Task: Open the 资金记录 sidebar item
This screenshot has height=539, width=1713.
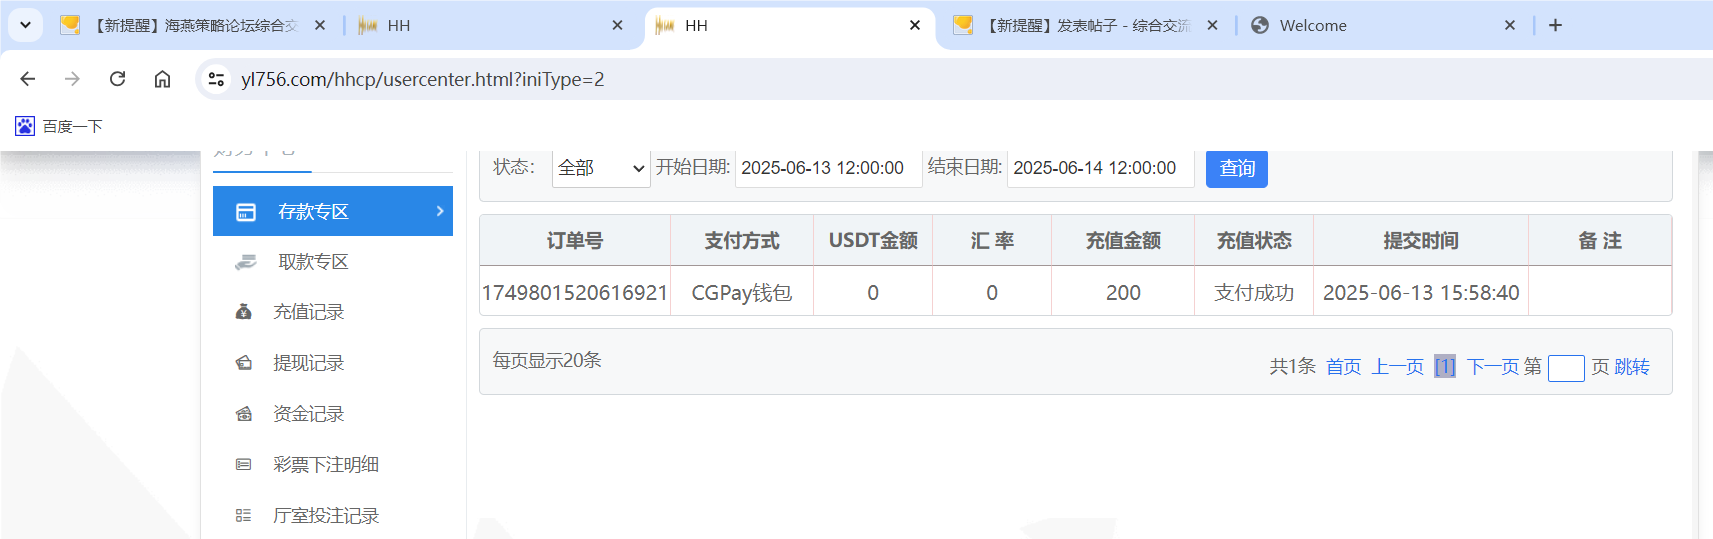Action: coord(333,414)
